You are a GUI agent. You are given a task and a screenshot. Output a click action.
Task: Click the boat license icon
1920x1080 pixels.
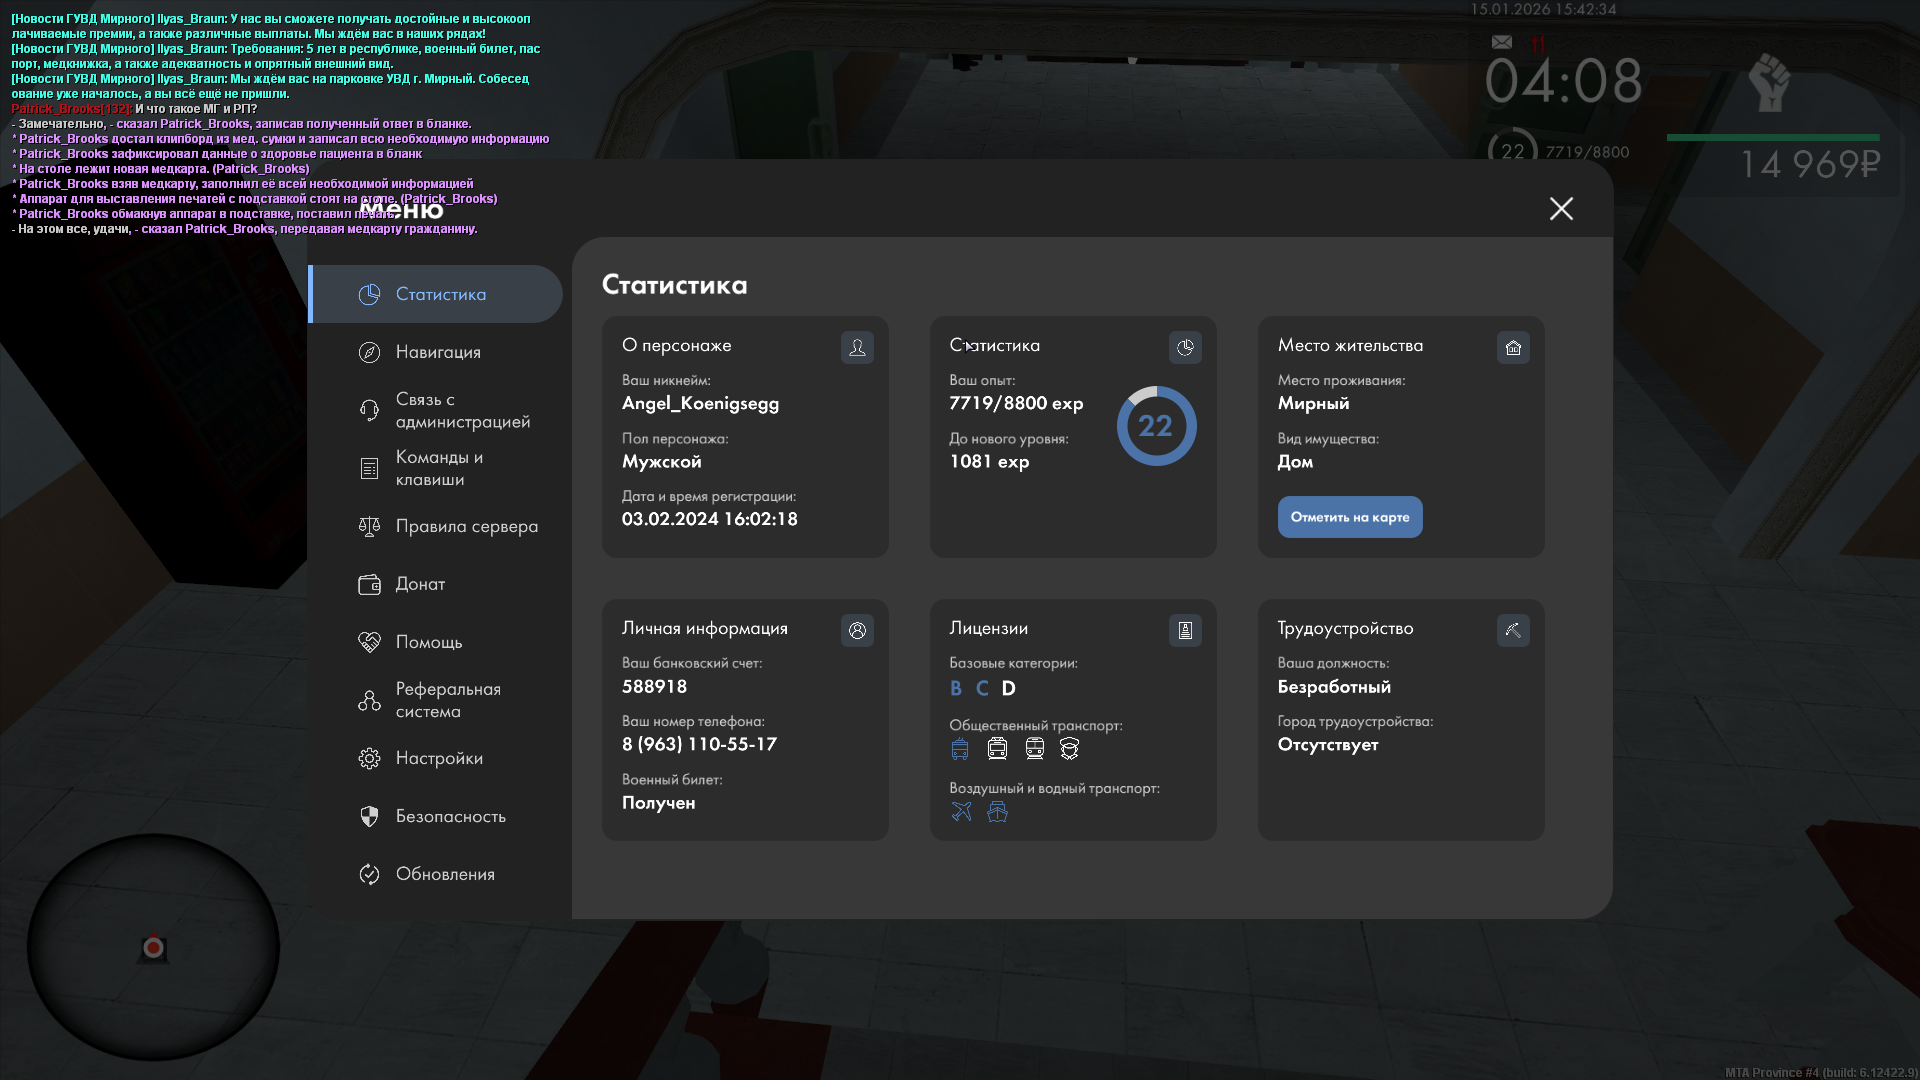coord(997,811)
